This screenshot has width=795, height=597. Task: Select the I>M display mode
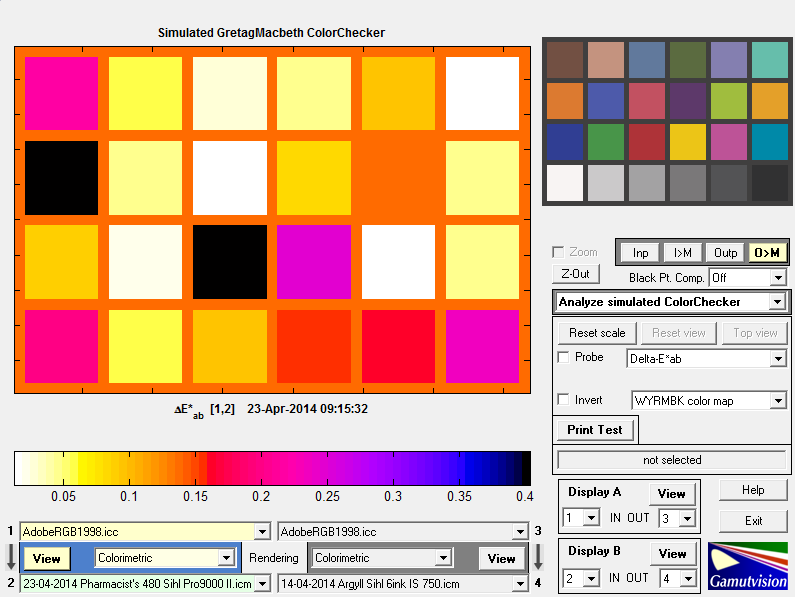click(x=683, y=253)
